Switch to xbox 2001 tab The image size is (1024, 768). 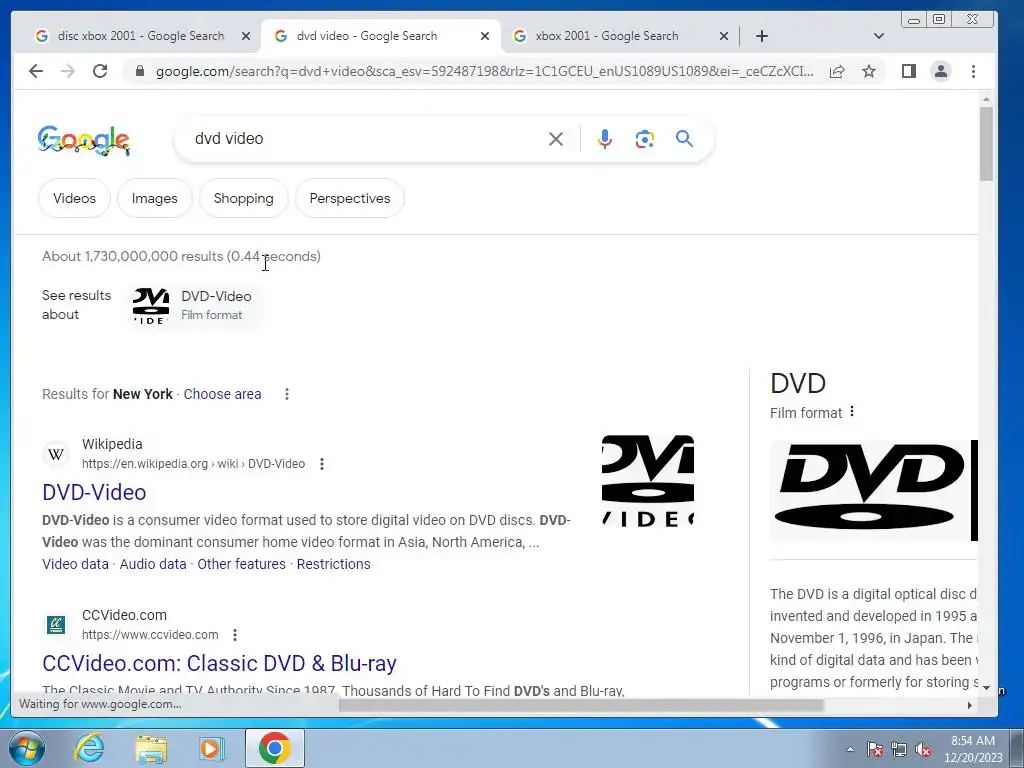click(x=607, y=36)
